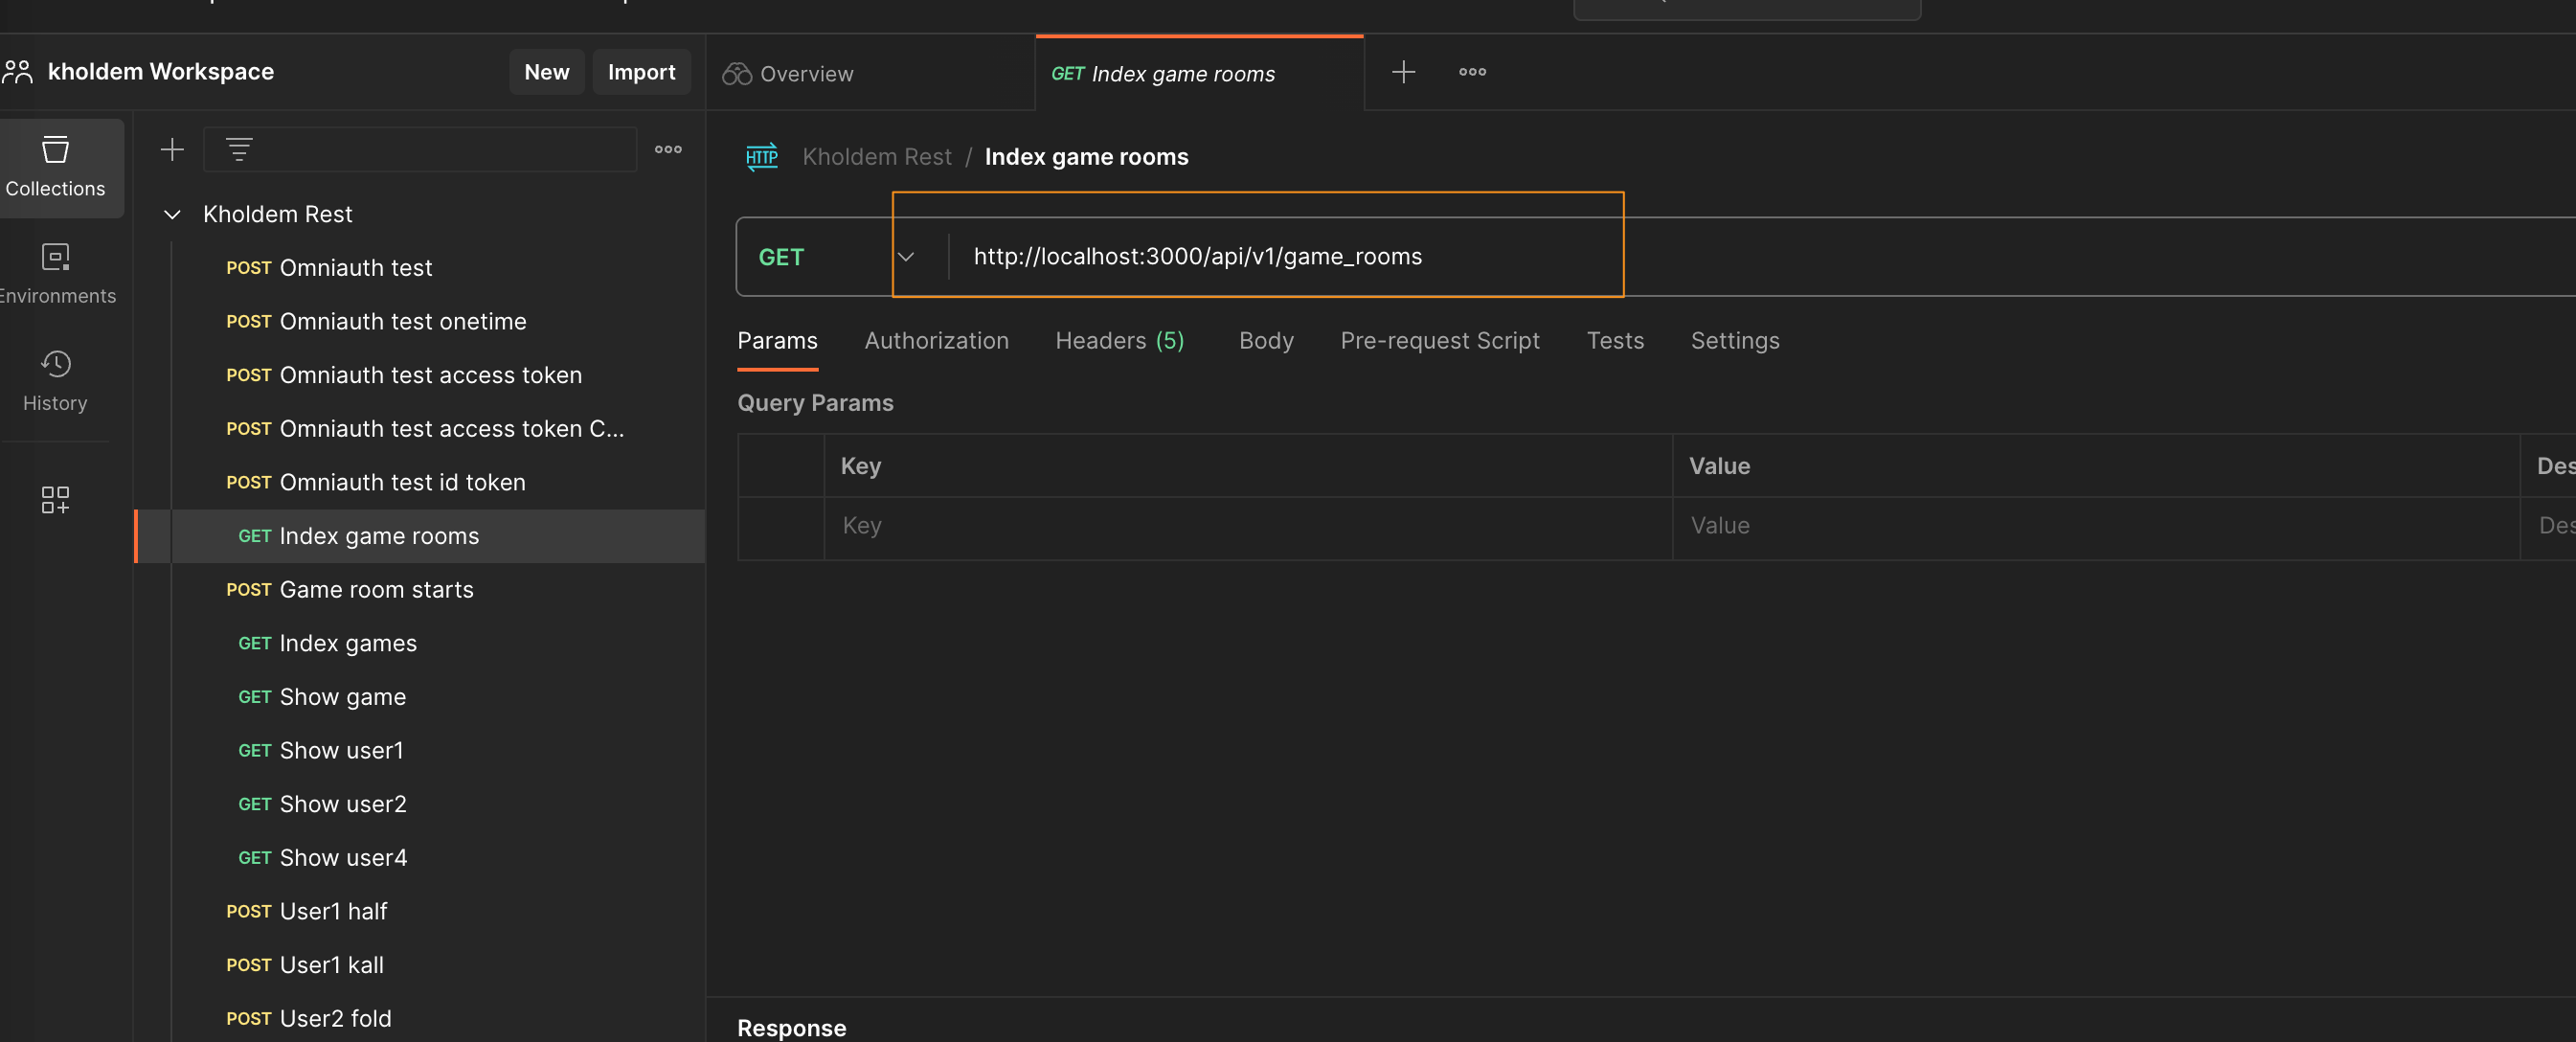
Task: Click the filter icon in collections search
Action: pos(239,149)
